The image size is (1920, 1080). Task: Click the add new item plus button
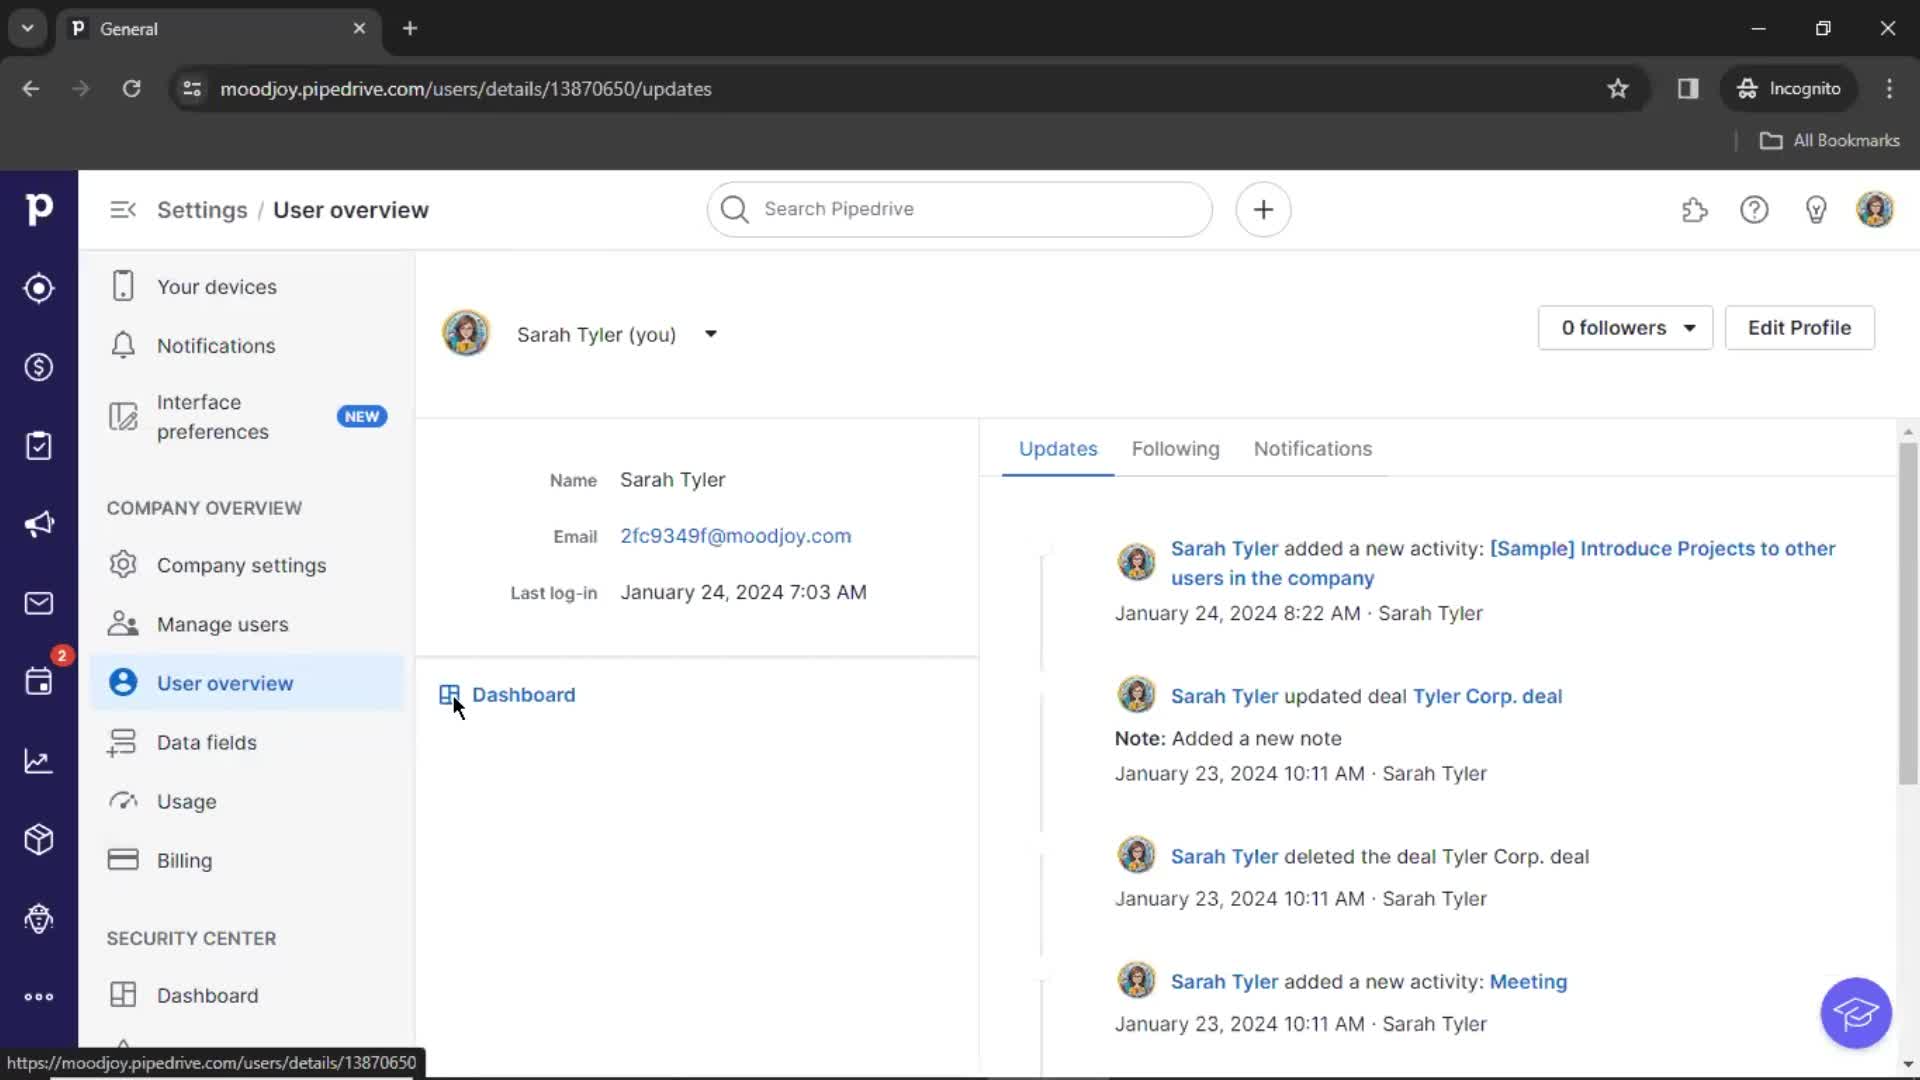click(1262, 208)
